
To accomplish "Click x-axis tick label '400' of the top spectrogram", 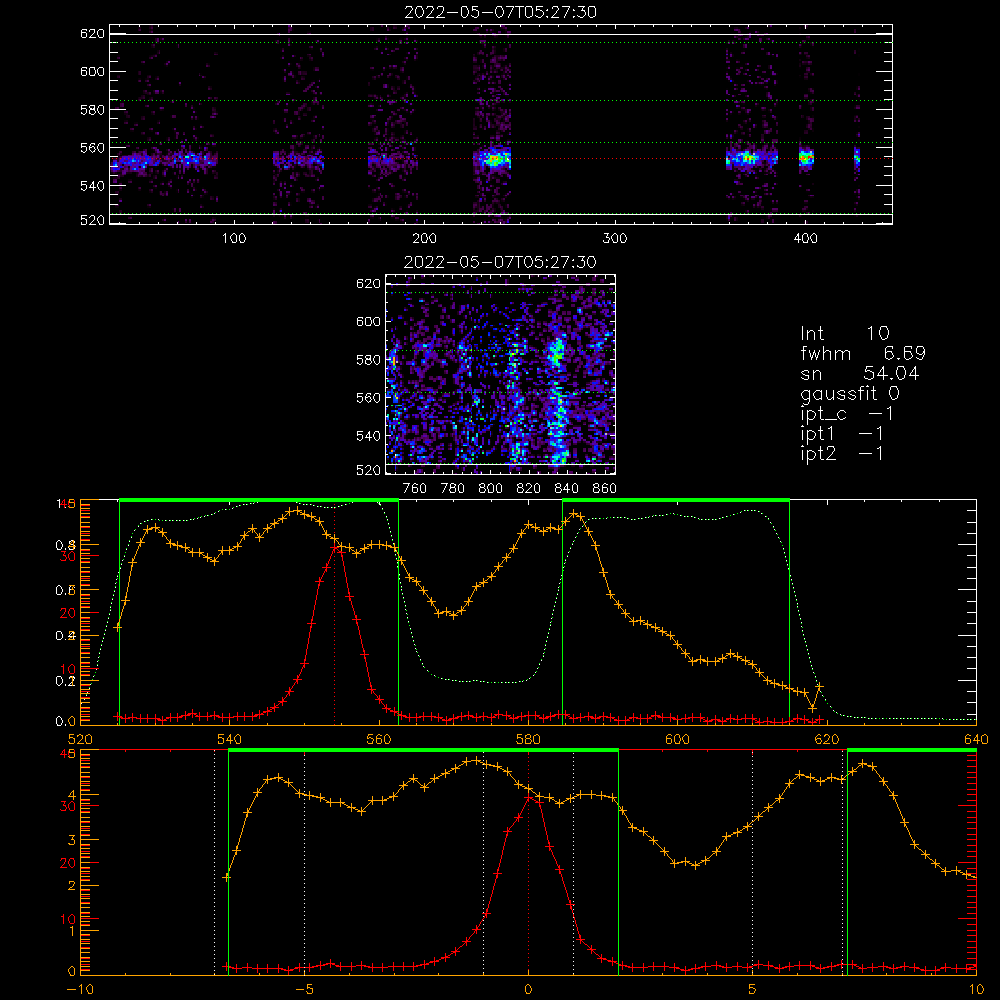I will point(805,239).
